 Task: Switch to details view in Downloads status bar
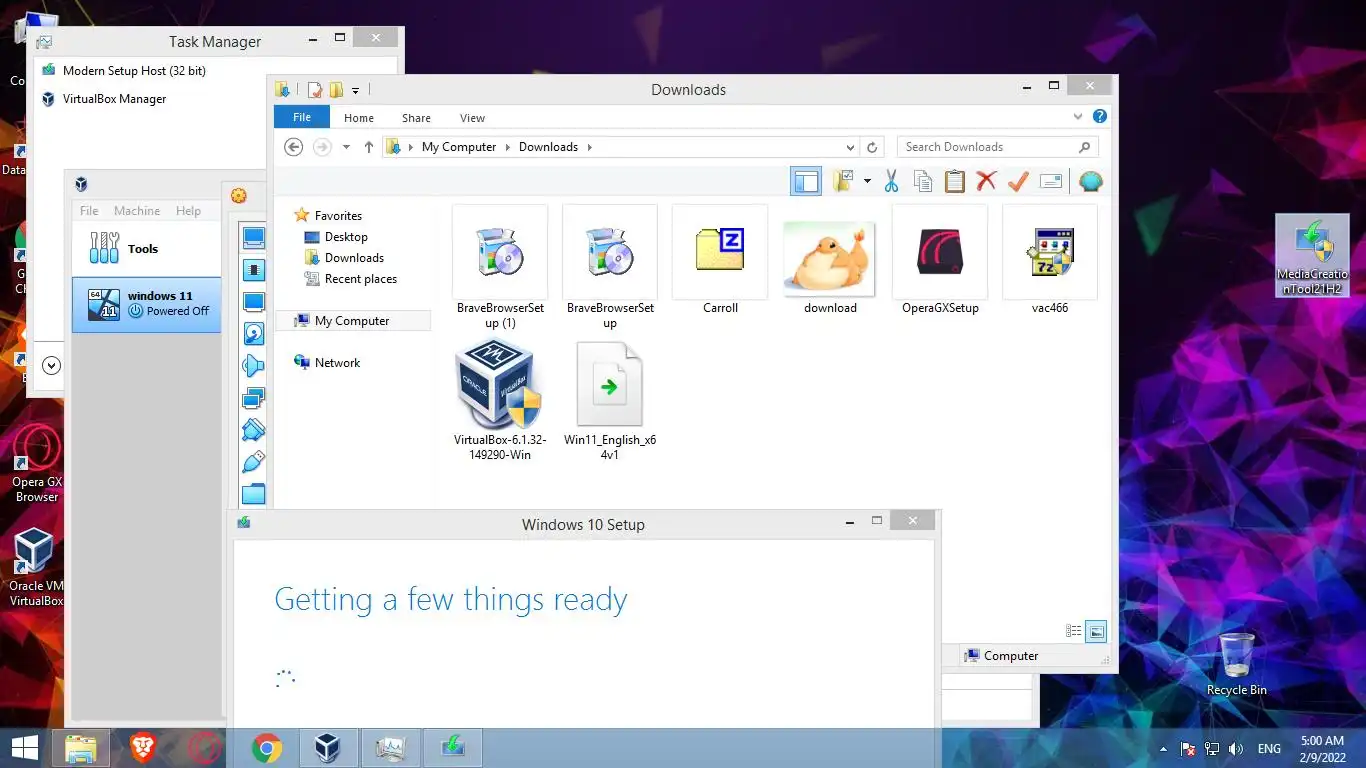1073,631
